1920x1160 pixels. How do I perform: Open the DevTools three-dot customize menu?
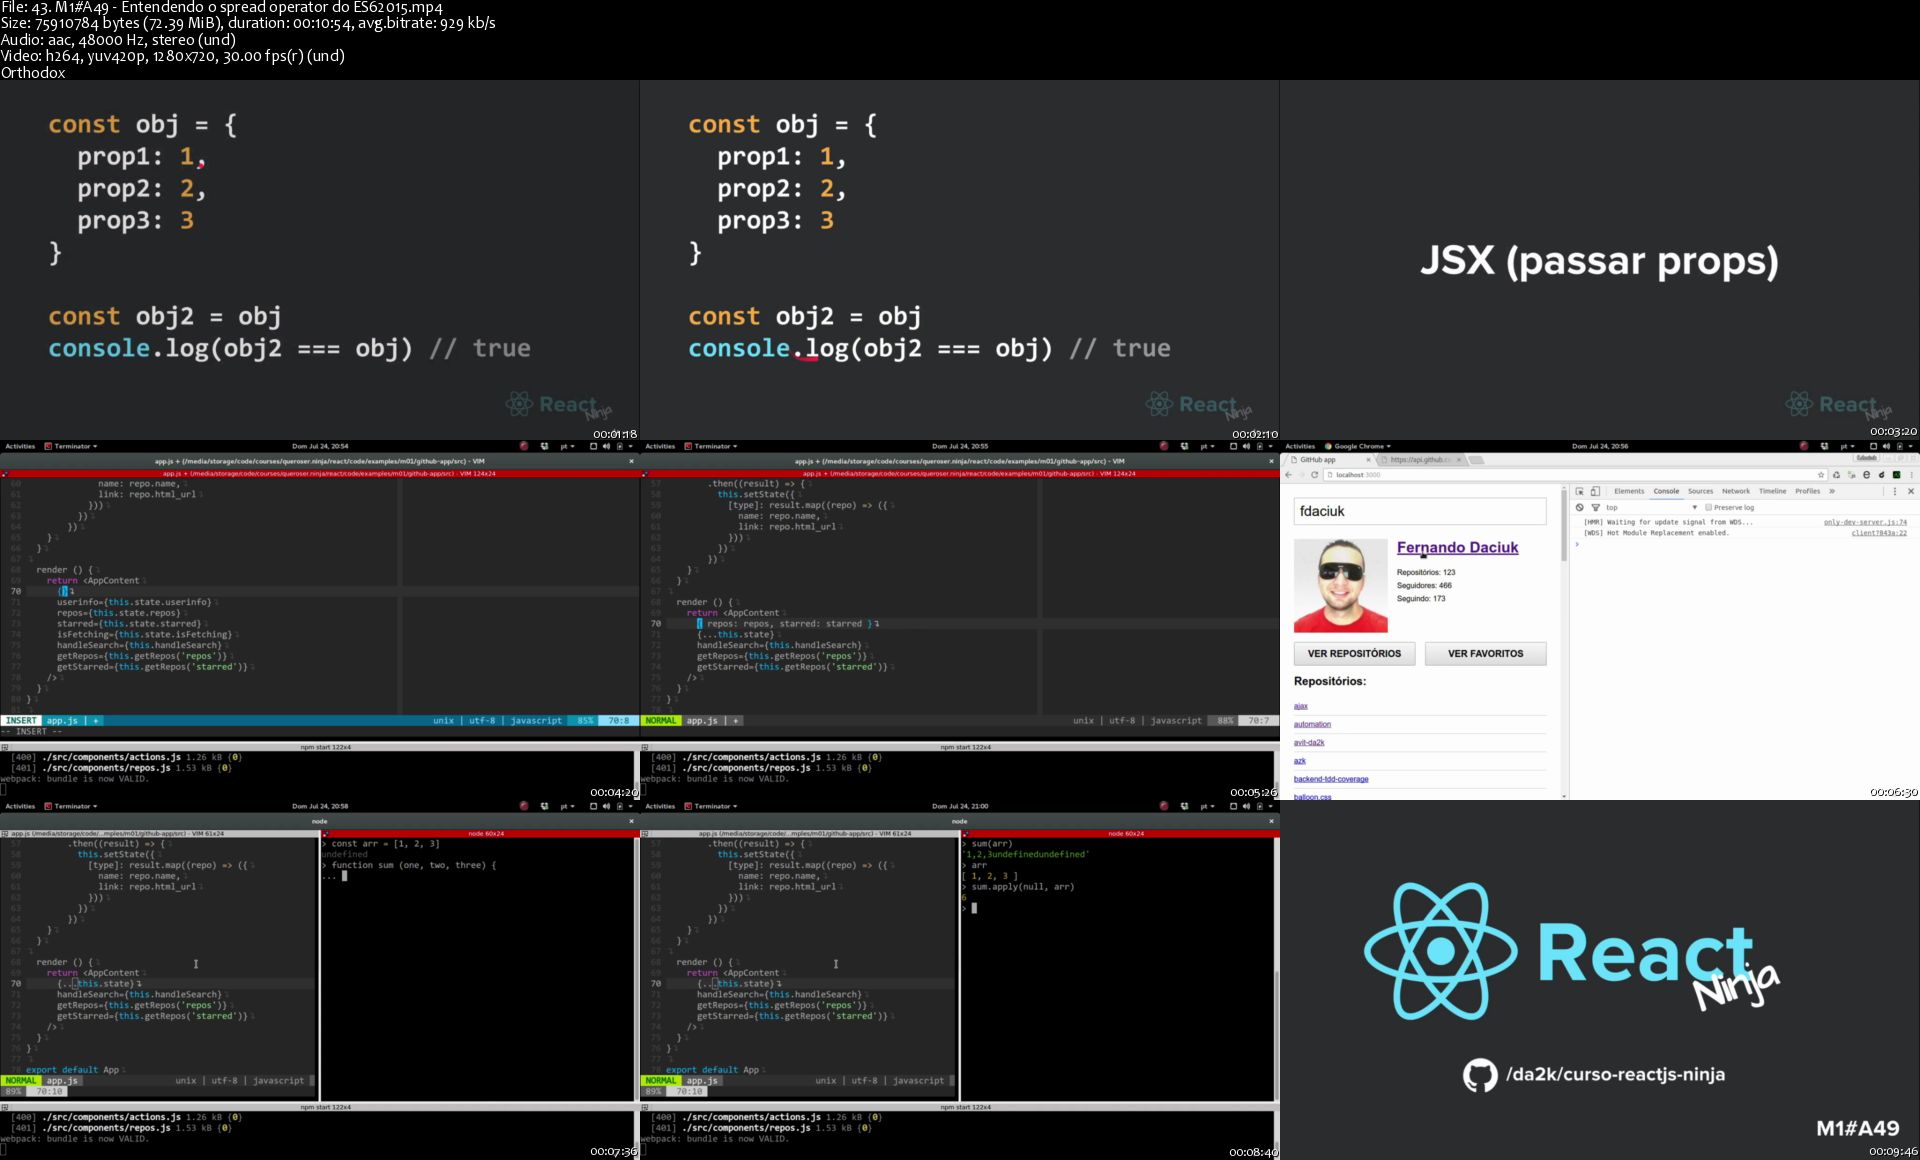(x=1894, y=491)
